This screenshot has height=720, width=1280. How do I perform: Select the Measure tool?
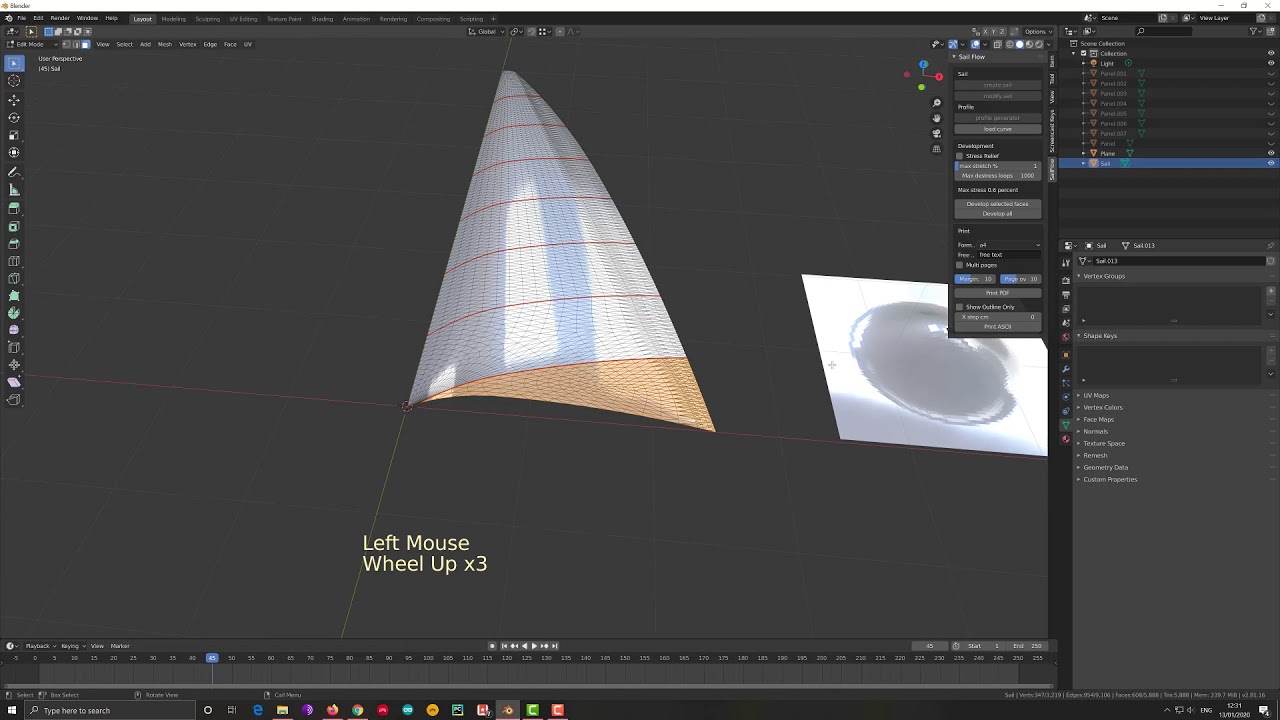coord(14,189)
